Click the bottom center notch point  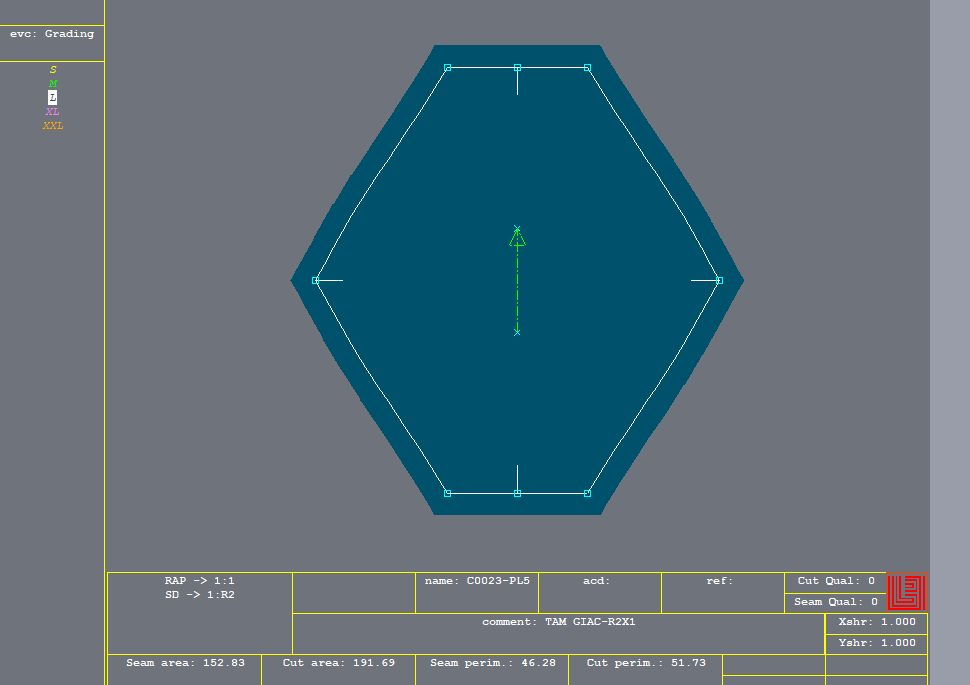518,493
